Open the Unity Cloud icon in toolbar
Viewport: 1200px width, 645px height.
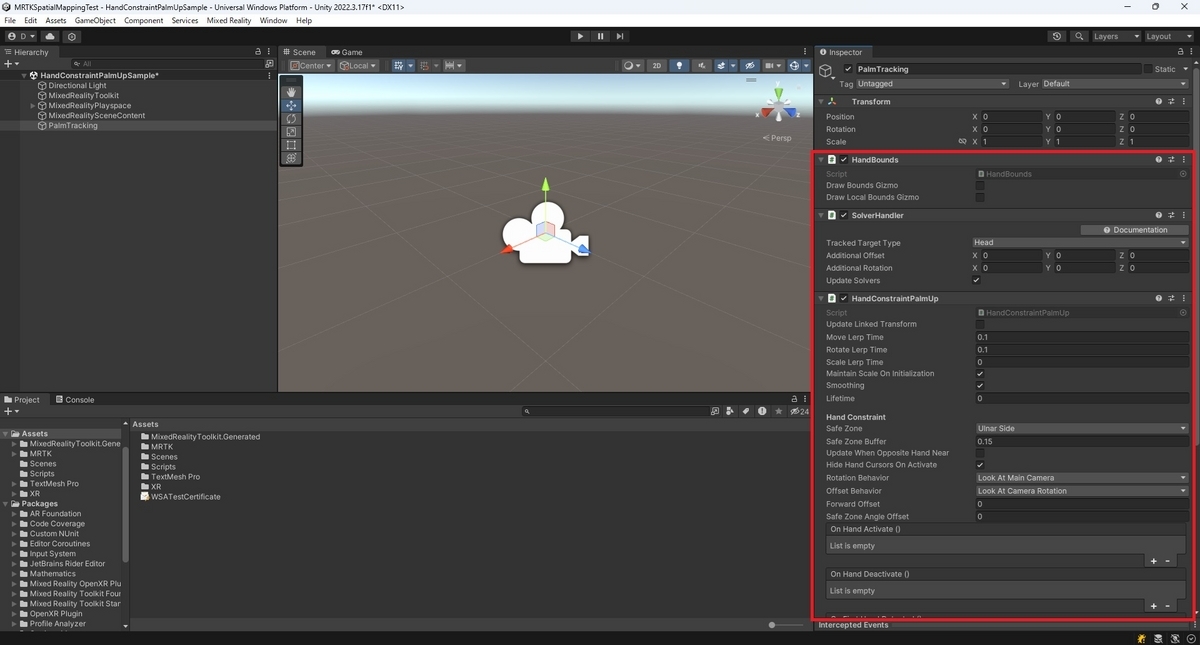coord(50,36)
